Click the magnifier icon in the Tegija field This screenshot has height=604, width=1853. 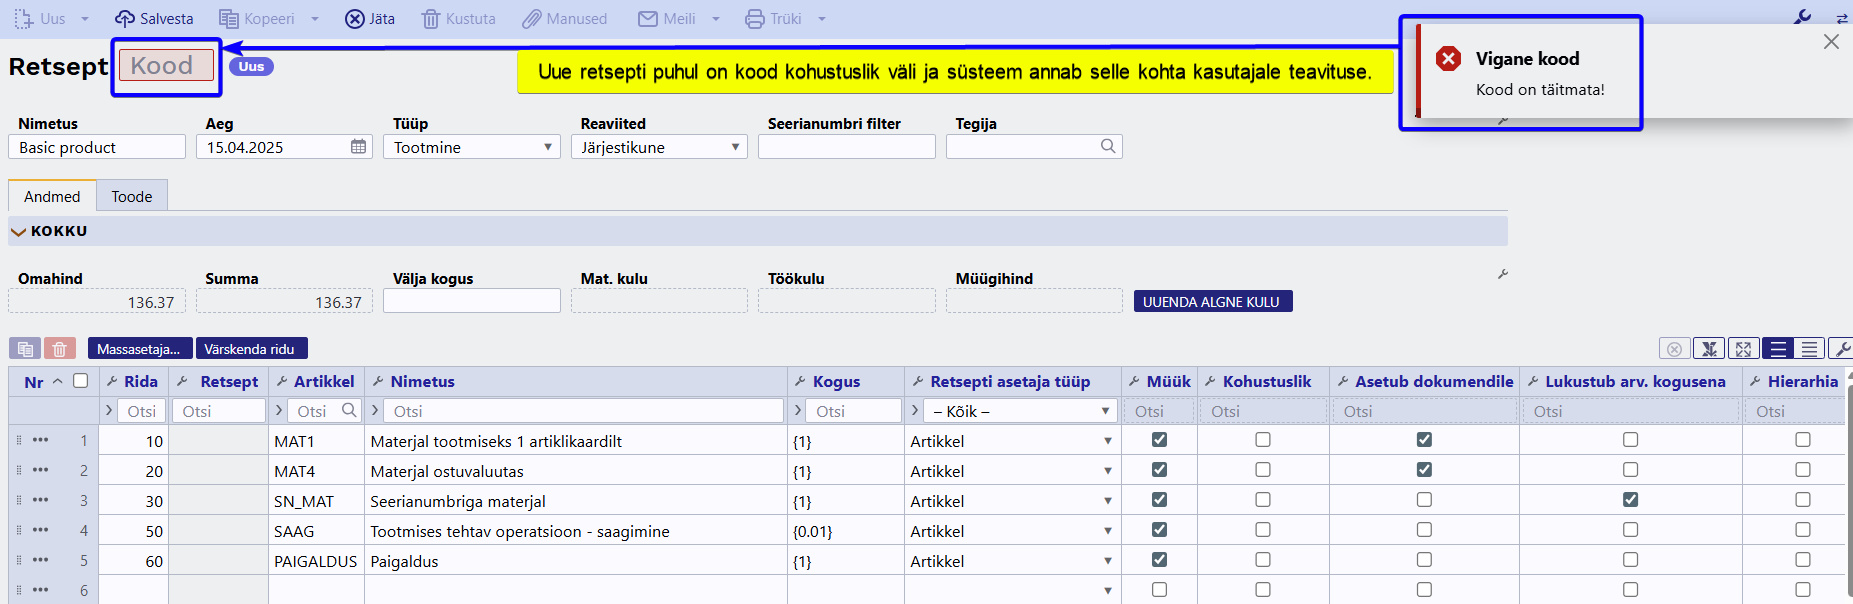click(x=1107, y=147)
